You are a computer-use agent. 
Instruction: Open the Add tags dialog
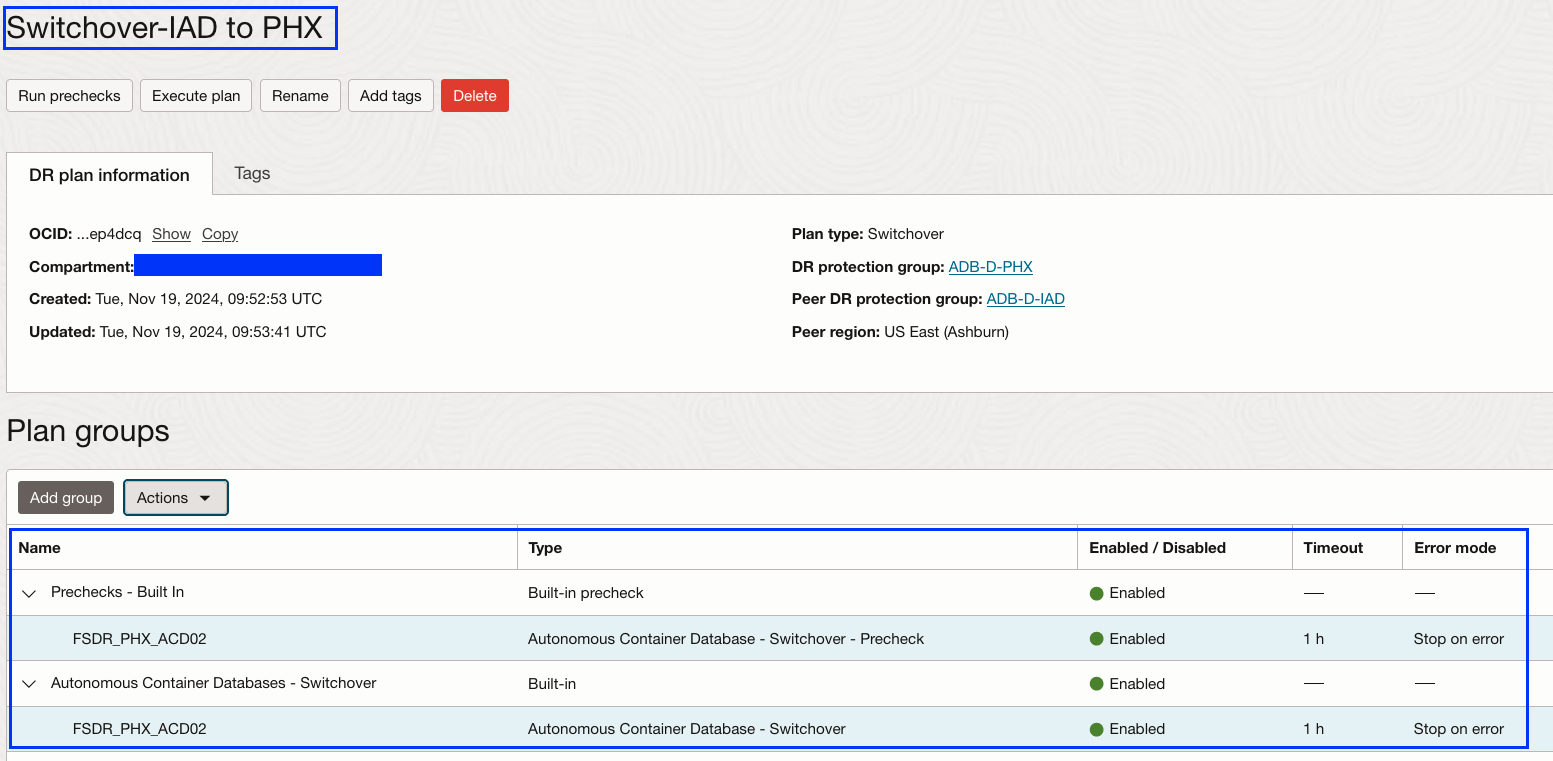391,96
